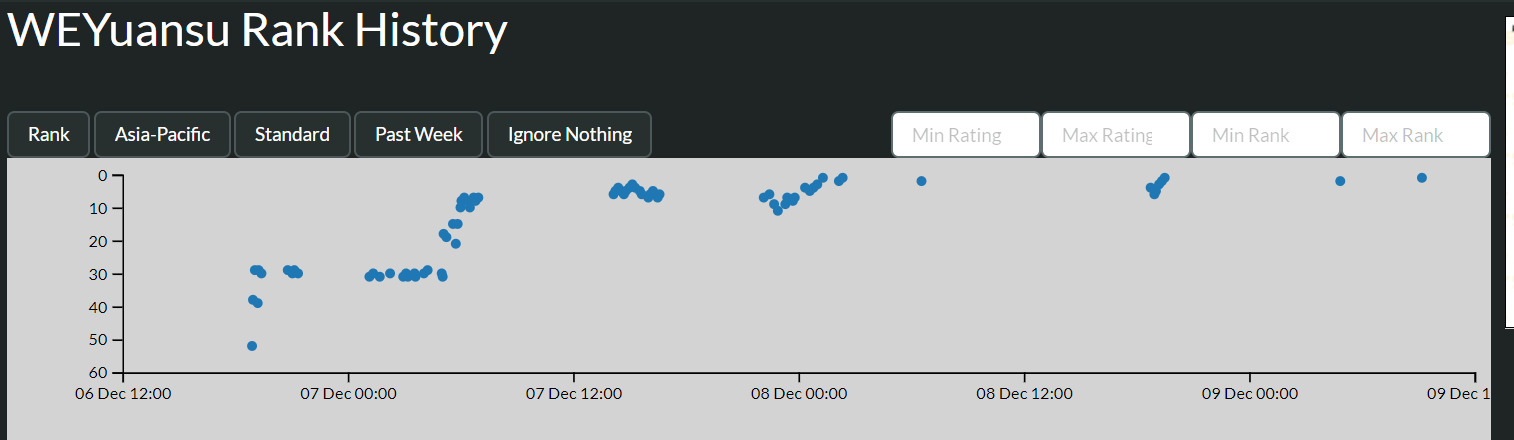1514x440 pixels.
Task: Click the isolated point between 08 Dec 00:00 and 12:00
Action: [x=921, y=181]
